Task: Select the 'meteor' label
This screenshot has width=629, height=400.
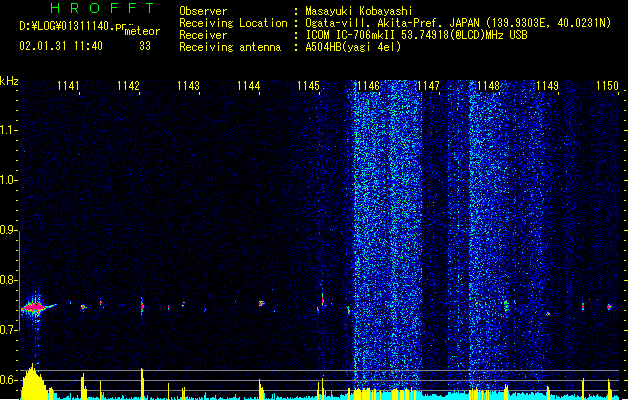Action: 142,31
